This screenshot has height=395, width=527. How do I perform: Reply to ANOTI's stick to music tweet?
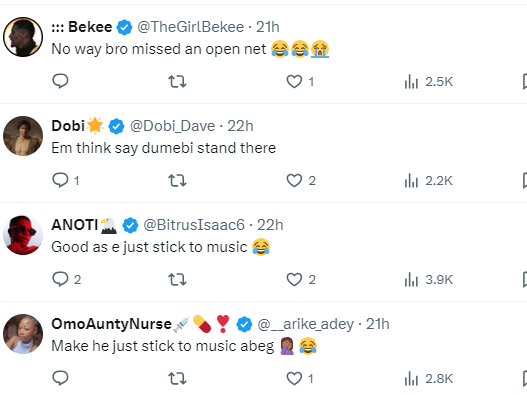click(x=67, y=279)
